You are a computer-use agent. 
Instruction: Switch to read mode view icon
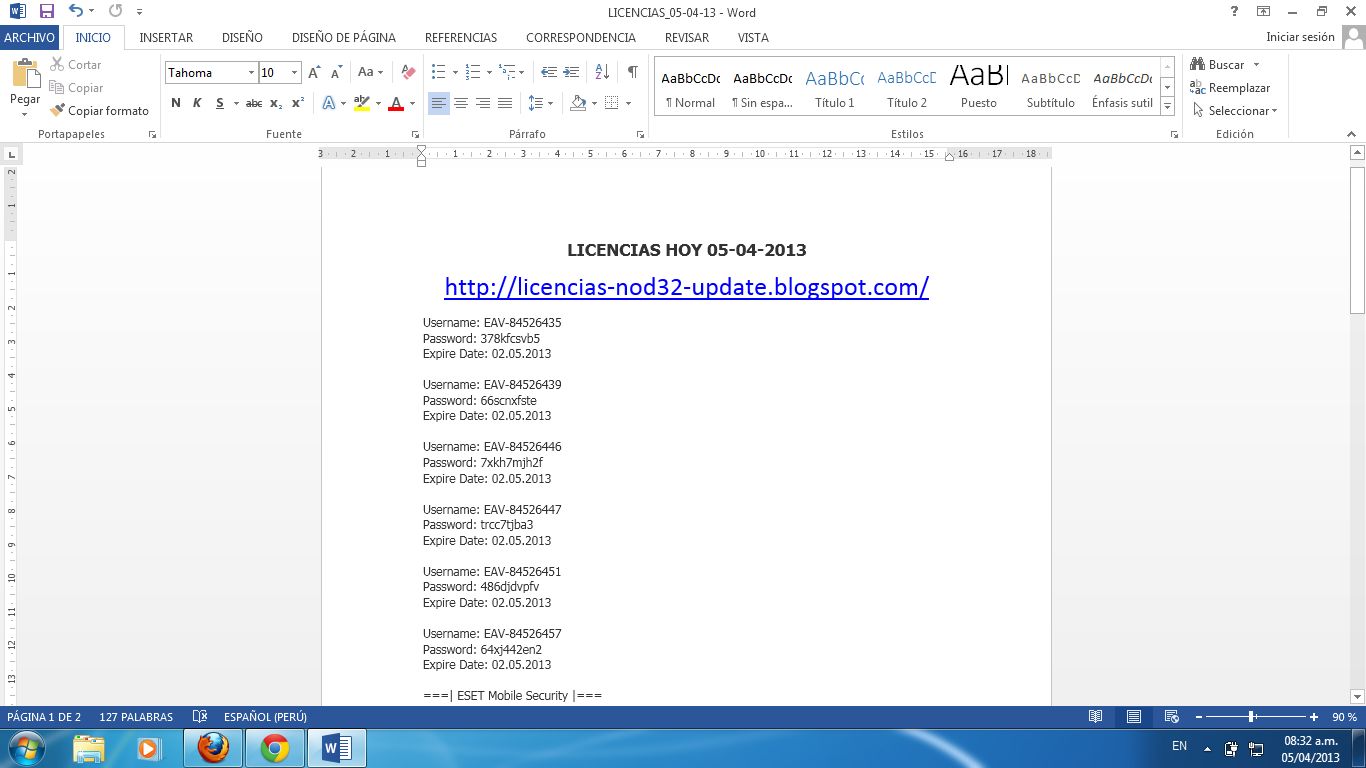pyautogui.click(x=1096, y=717)
